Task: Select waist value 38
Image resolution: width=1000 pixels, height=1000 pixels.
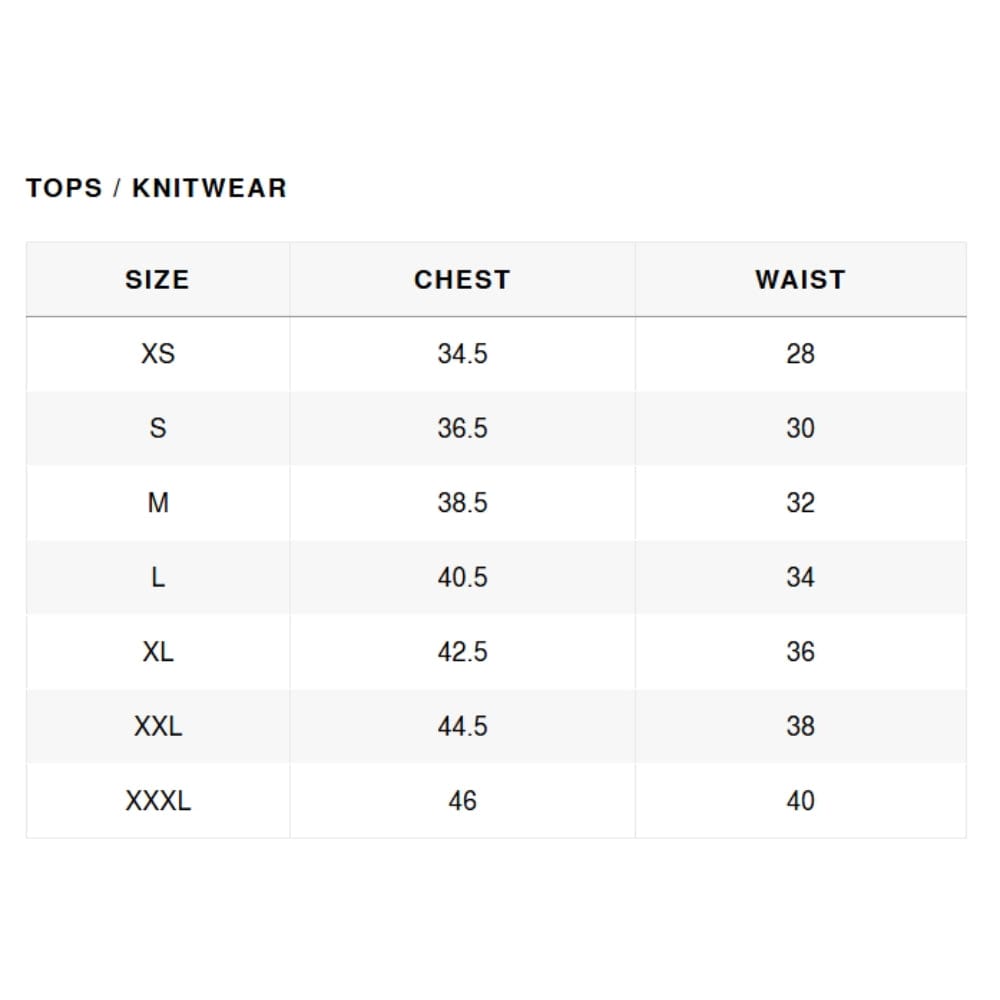Action: click(x=800, y=726)
